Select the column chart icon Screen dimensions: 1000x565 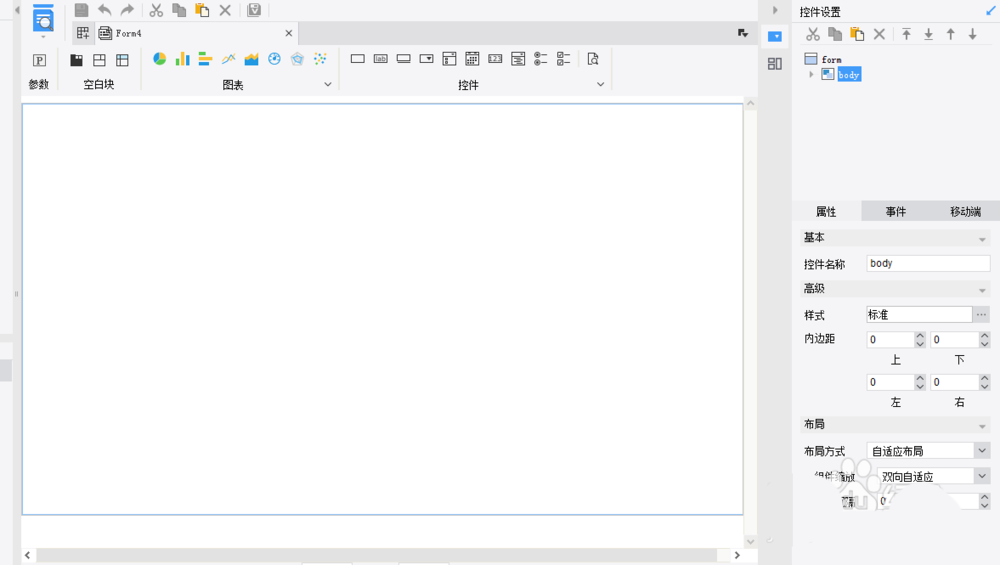click(x=182, y=59)
